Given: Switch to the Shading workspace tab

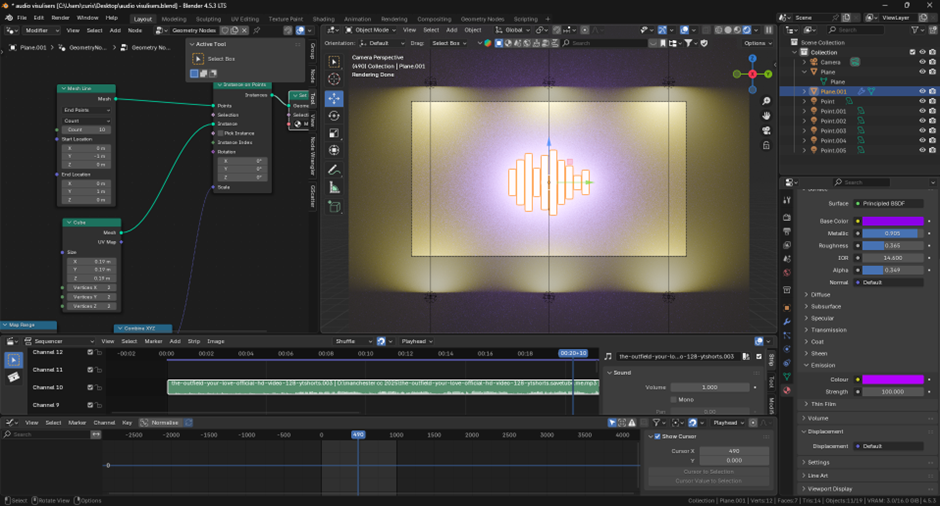Looking at the screenshot, I should tap(323, 19).
